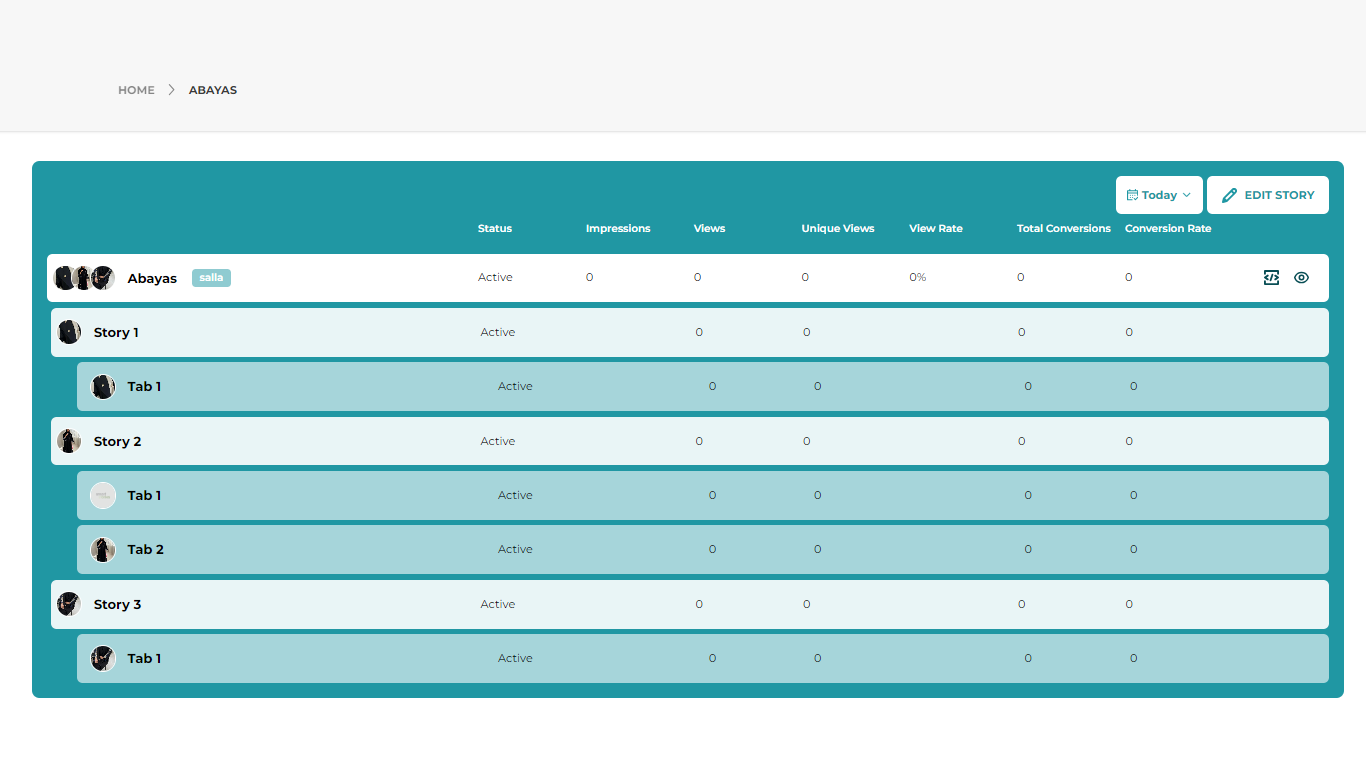Viewport: 1366px width, 768px height.
Task: Click the Abayas stacked avatar thumbnails
Action: (84, 278)
